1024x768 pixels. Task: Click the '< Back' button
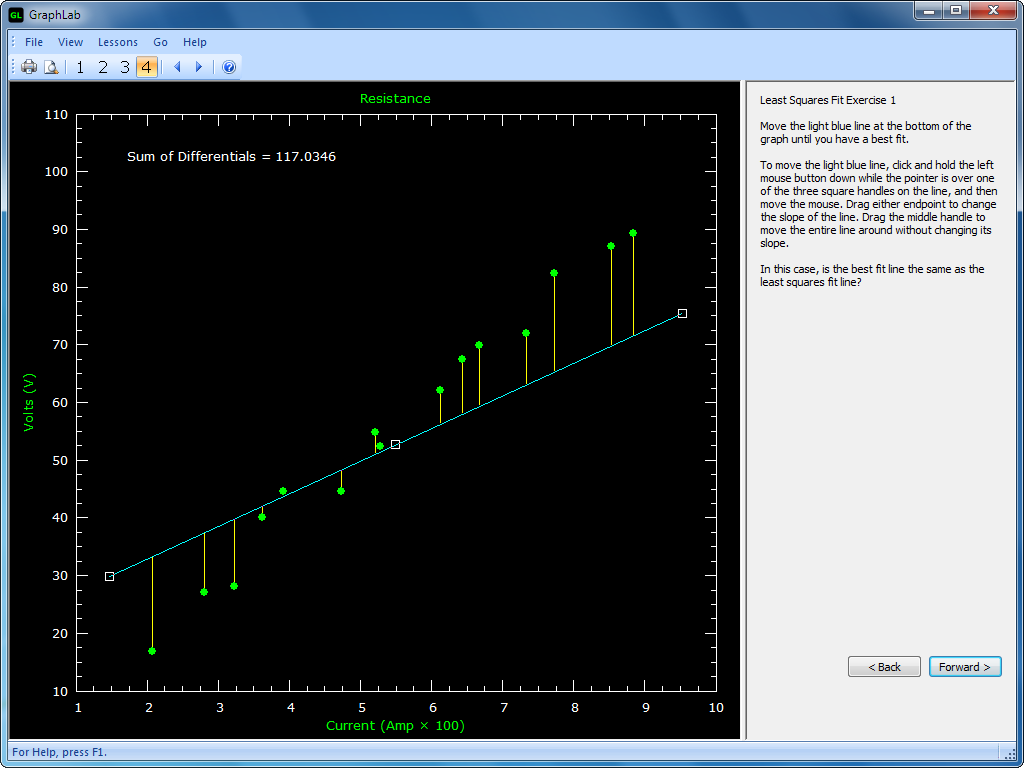pyautogui.click(x=884, y=667)
